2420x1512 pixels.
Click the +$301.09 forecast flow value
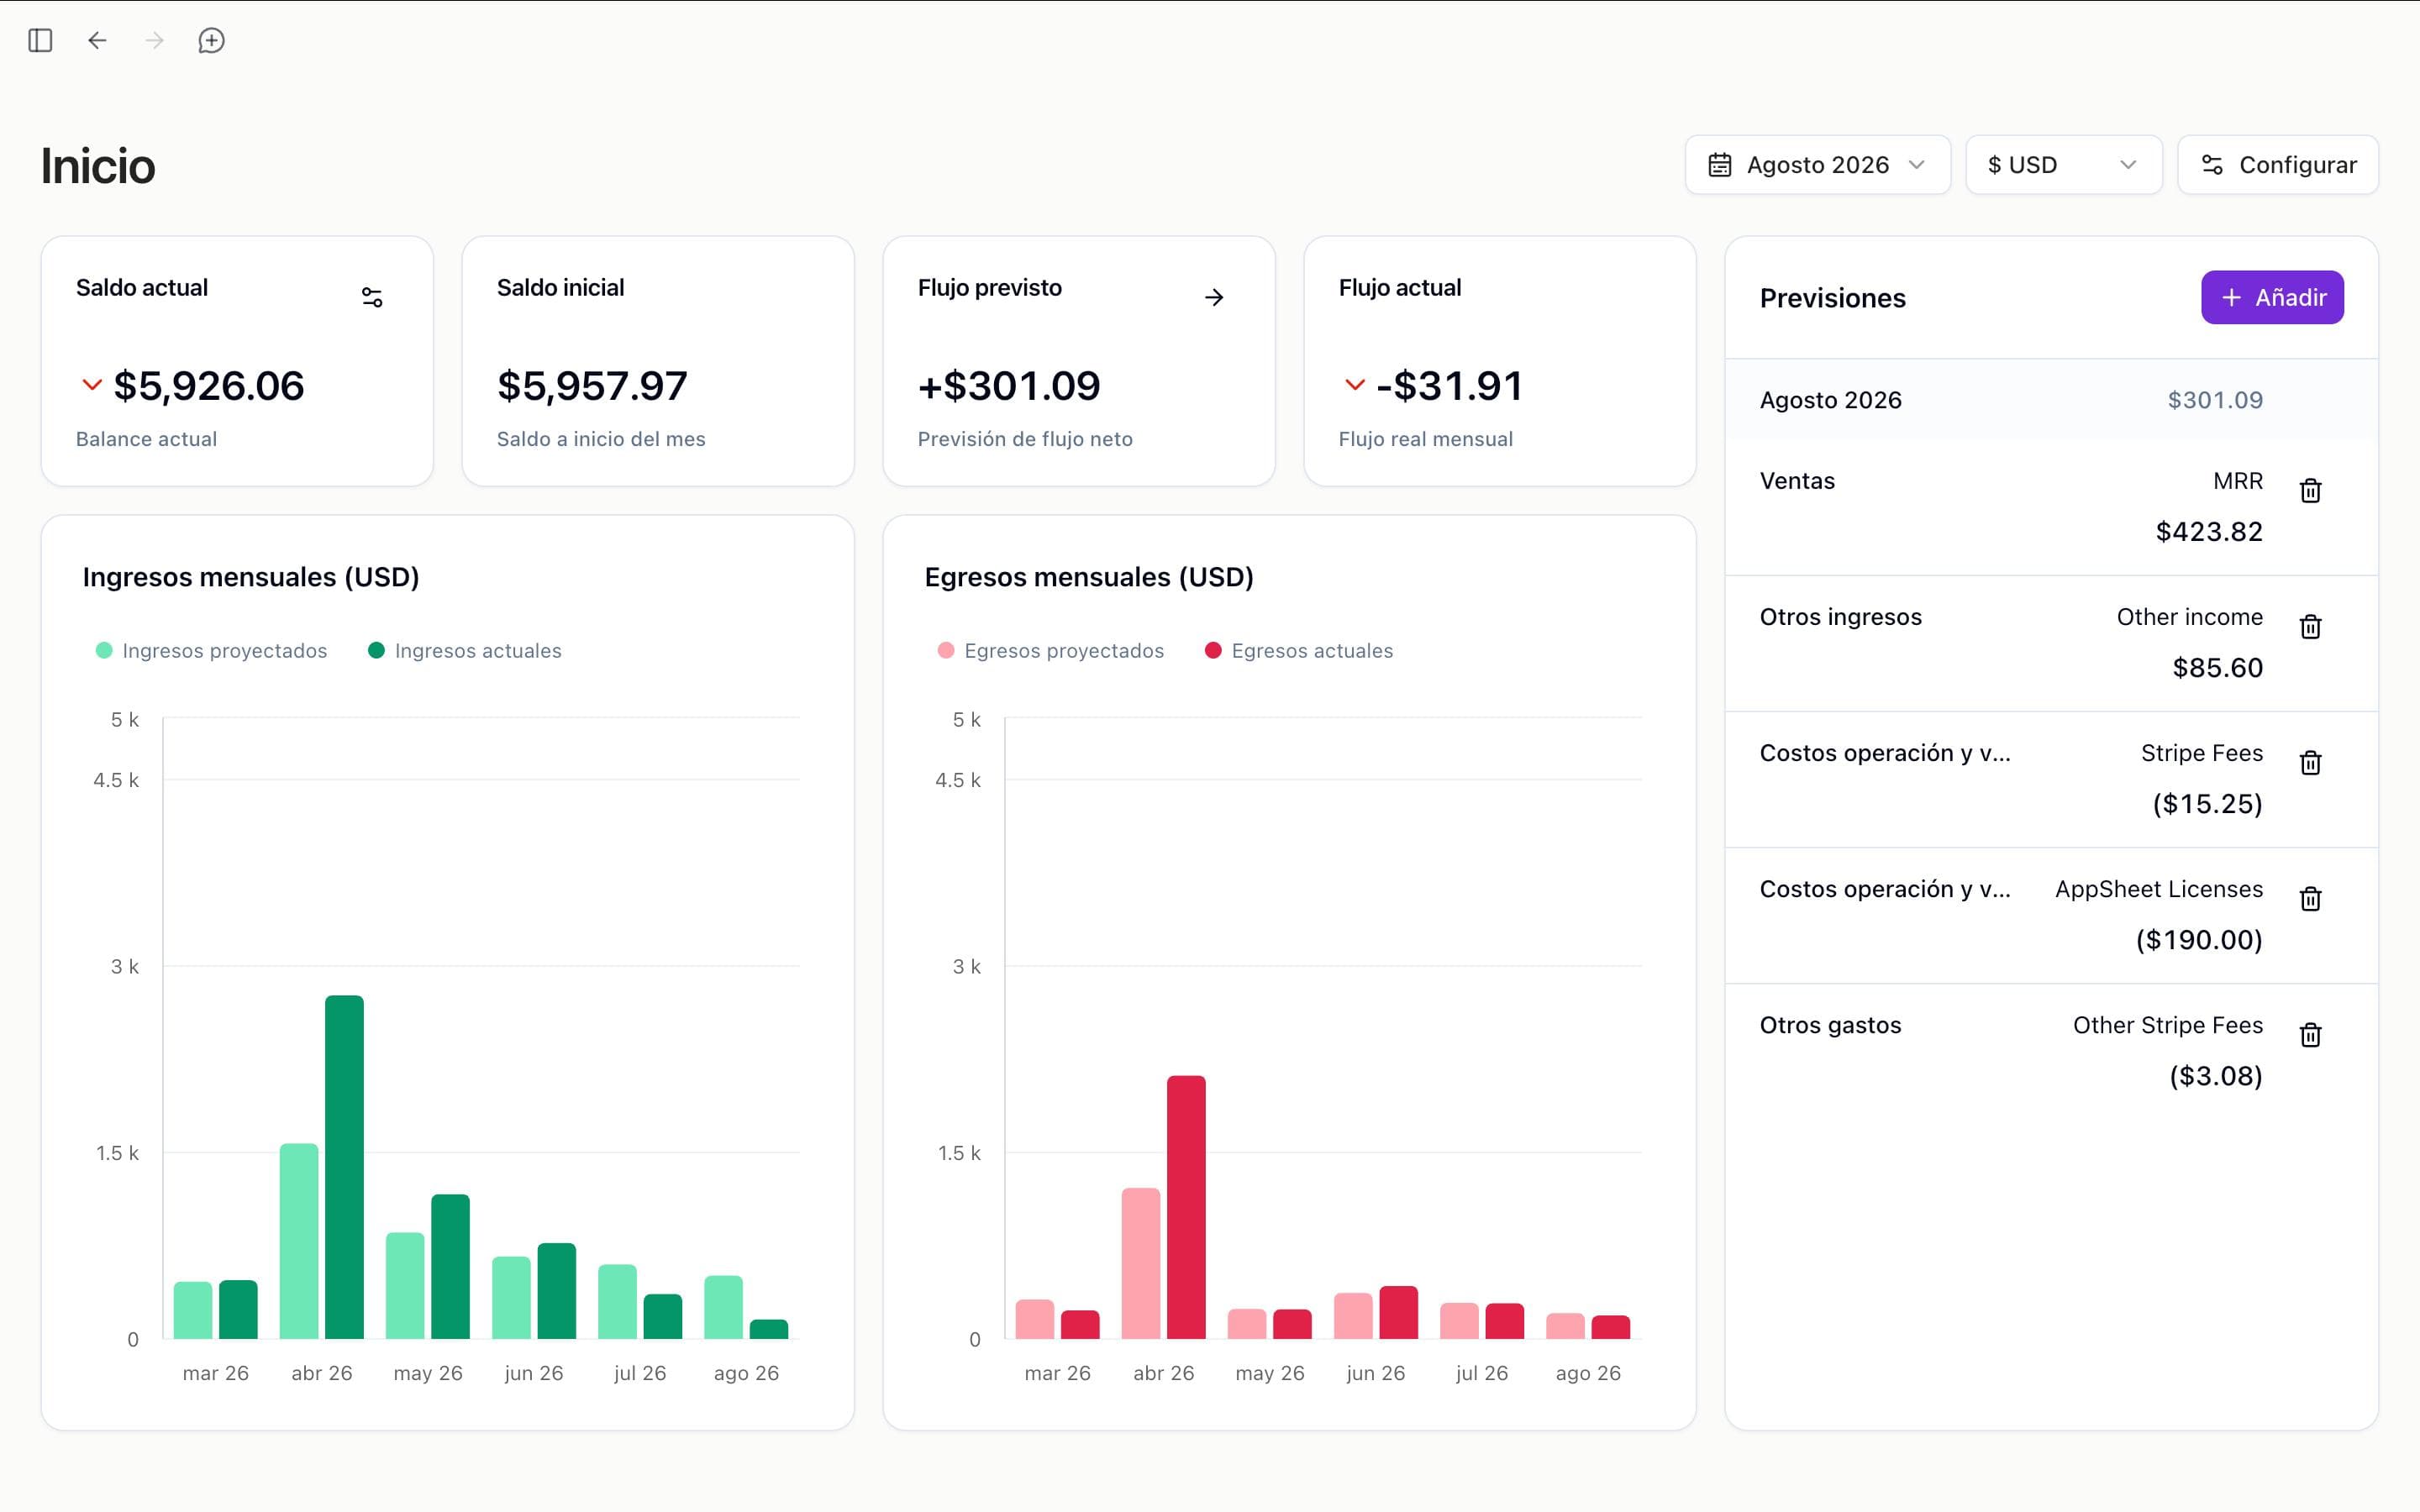[x=1009, y=386]
